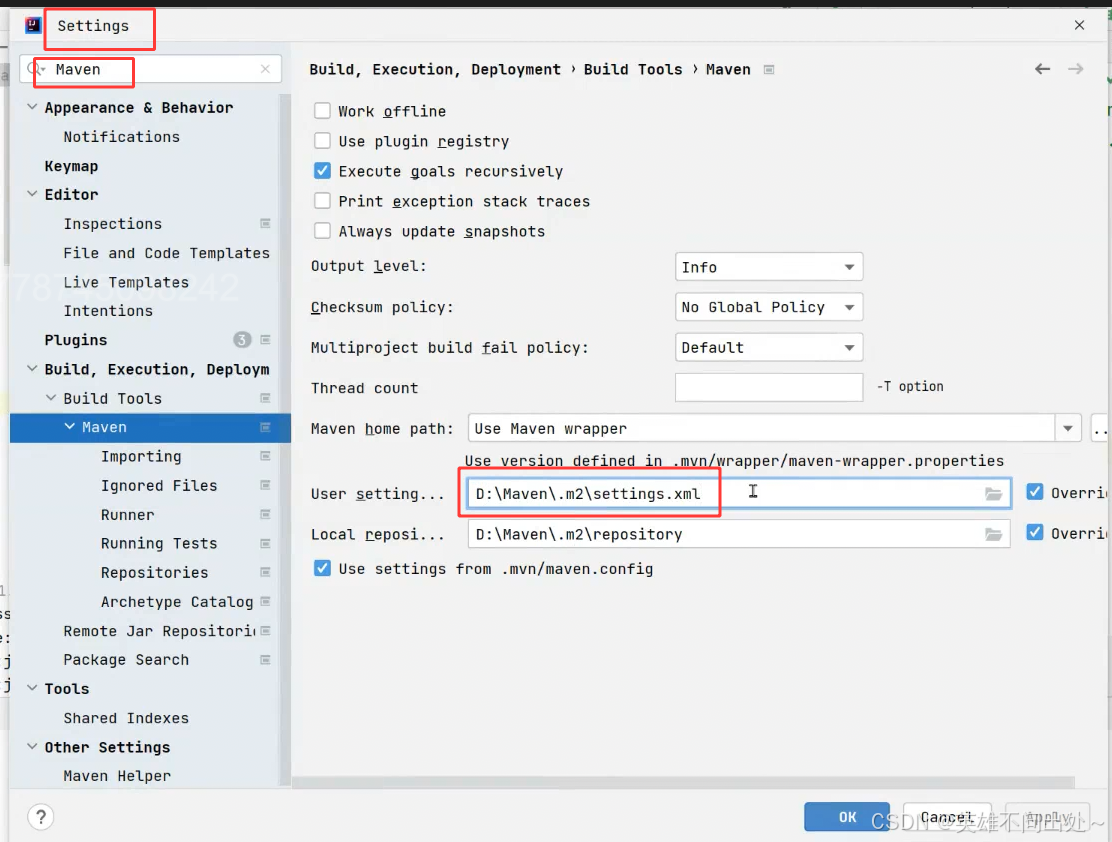
Task: Click OK to save settings
Action: (x=847, y=816)
